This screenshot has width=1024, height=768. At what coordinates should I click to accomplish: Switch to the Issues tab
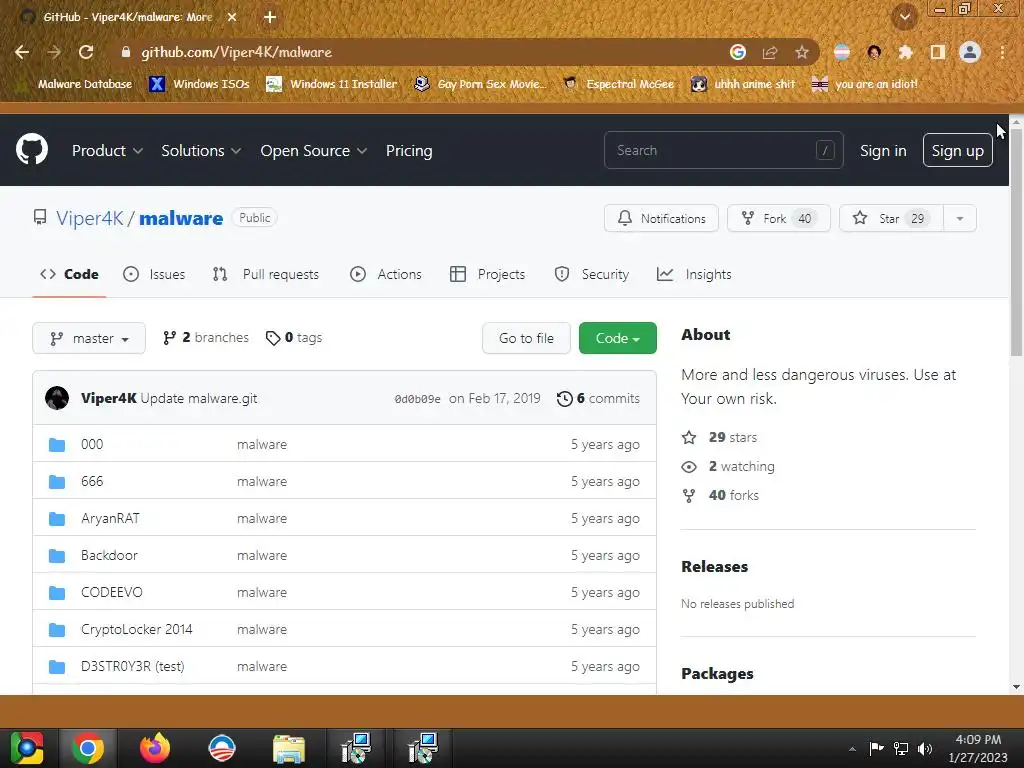pyautogui.click(x=154, y=274)
